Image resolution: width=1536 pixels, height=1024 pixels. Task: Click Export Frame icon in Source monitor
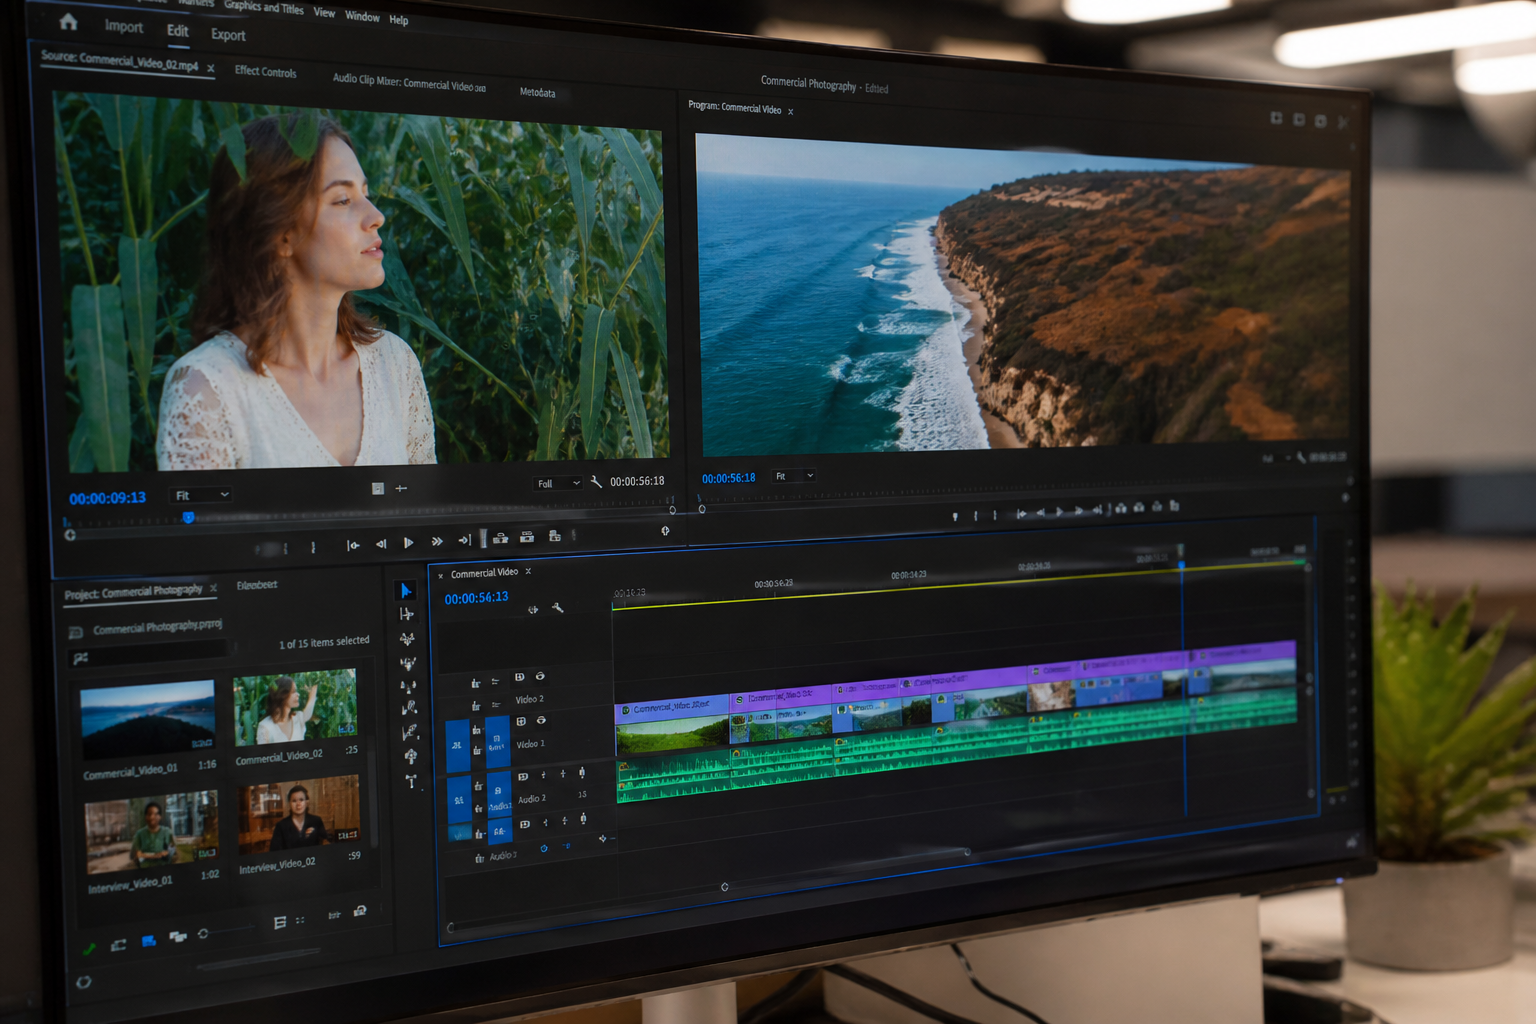555,536
